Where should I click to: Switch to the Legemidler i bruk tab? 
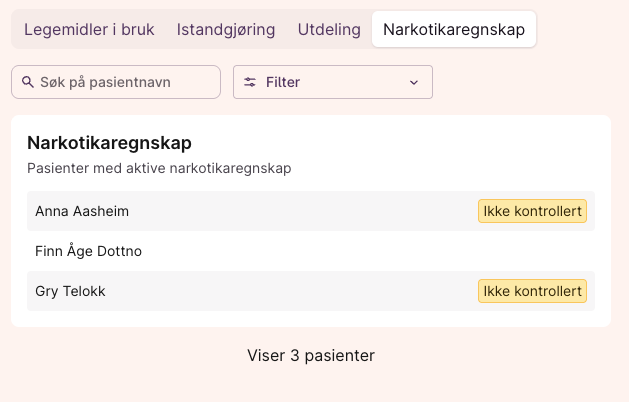(89, 29)
